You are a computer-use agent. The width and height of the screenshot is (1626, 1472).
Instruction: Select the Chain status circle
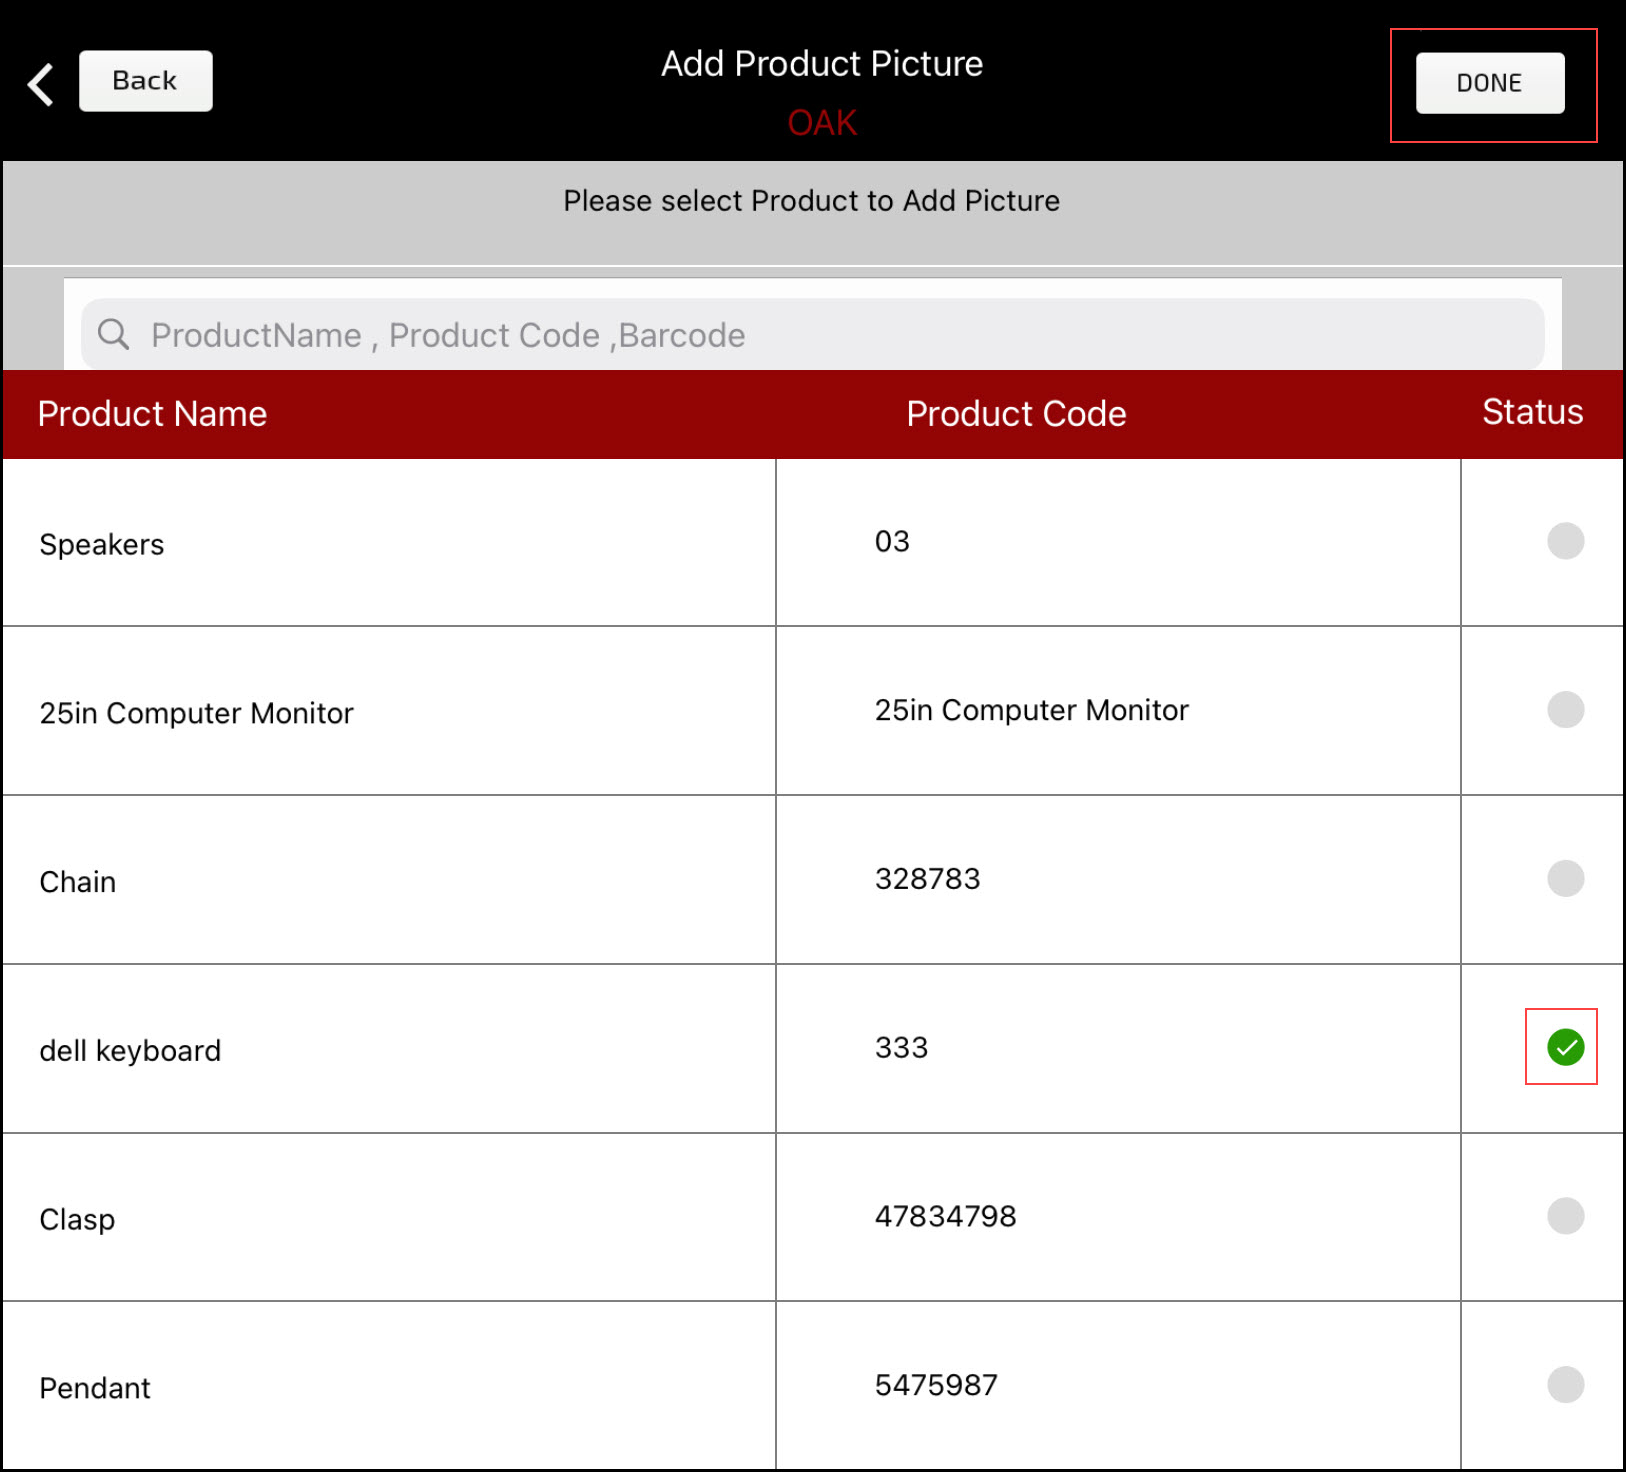click(1565, 879)
